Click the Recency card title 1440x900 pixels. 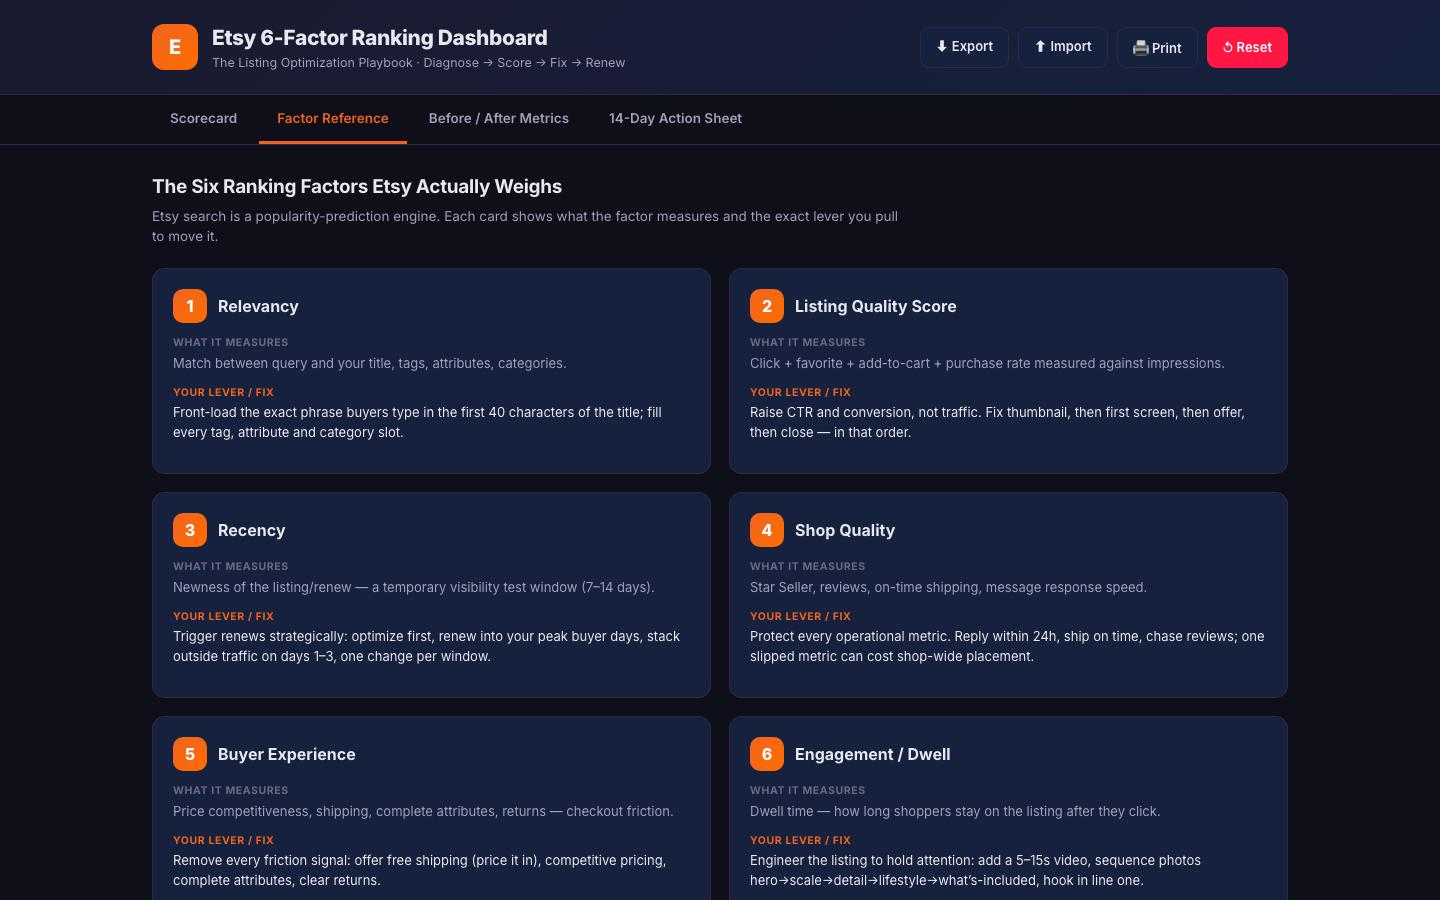[251, 530]
